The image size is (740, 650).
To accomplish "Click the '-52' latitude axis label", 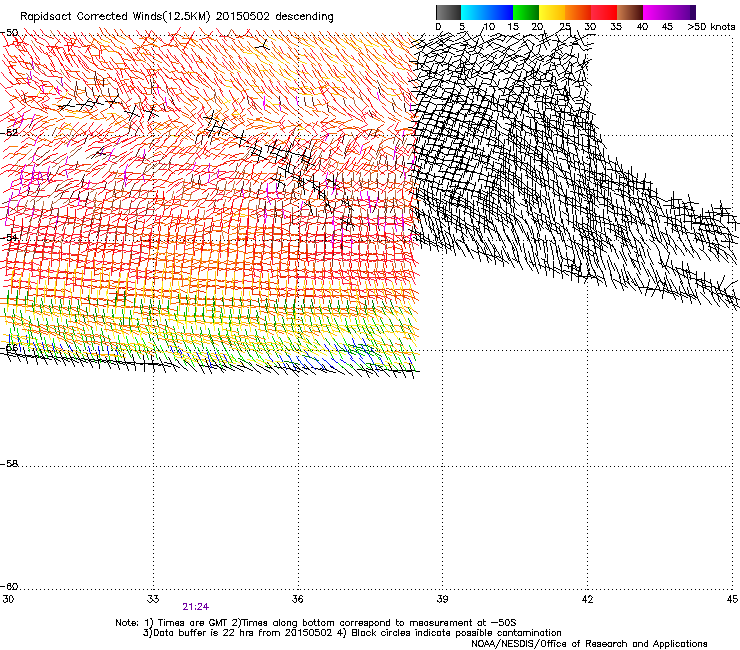I will click(9, 132).
